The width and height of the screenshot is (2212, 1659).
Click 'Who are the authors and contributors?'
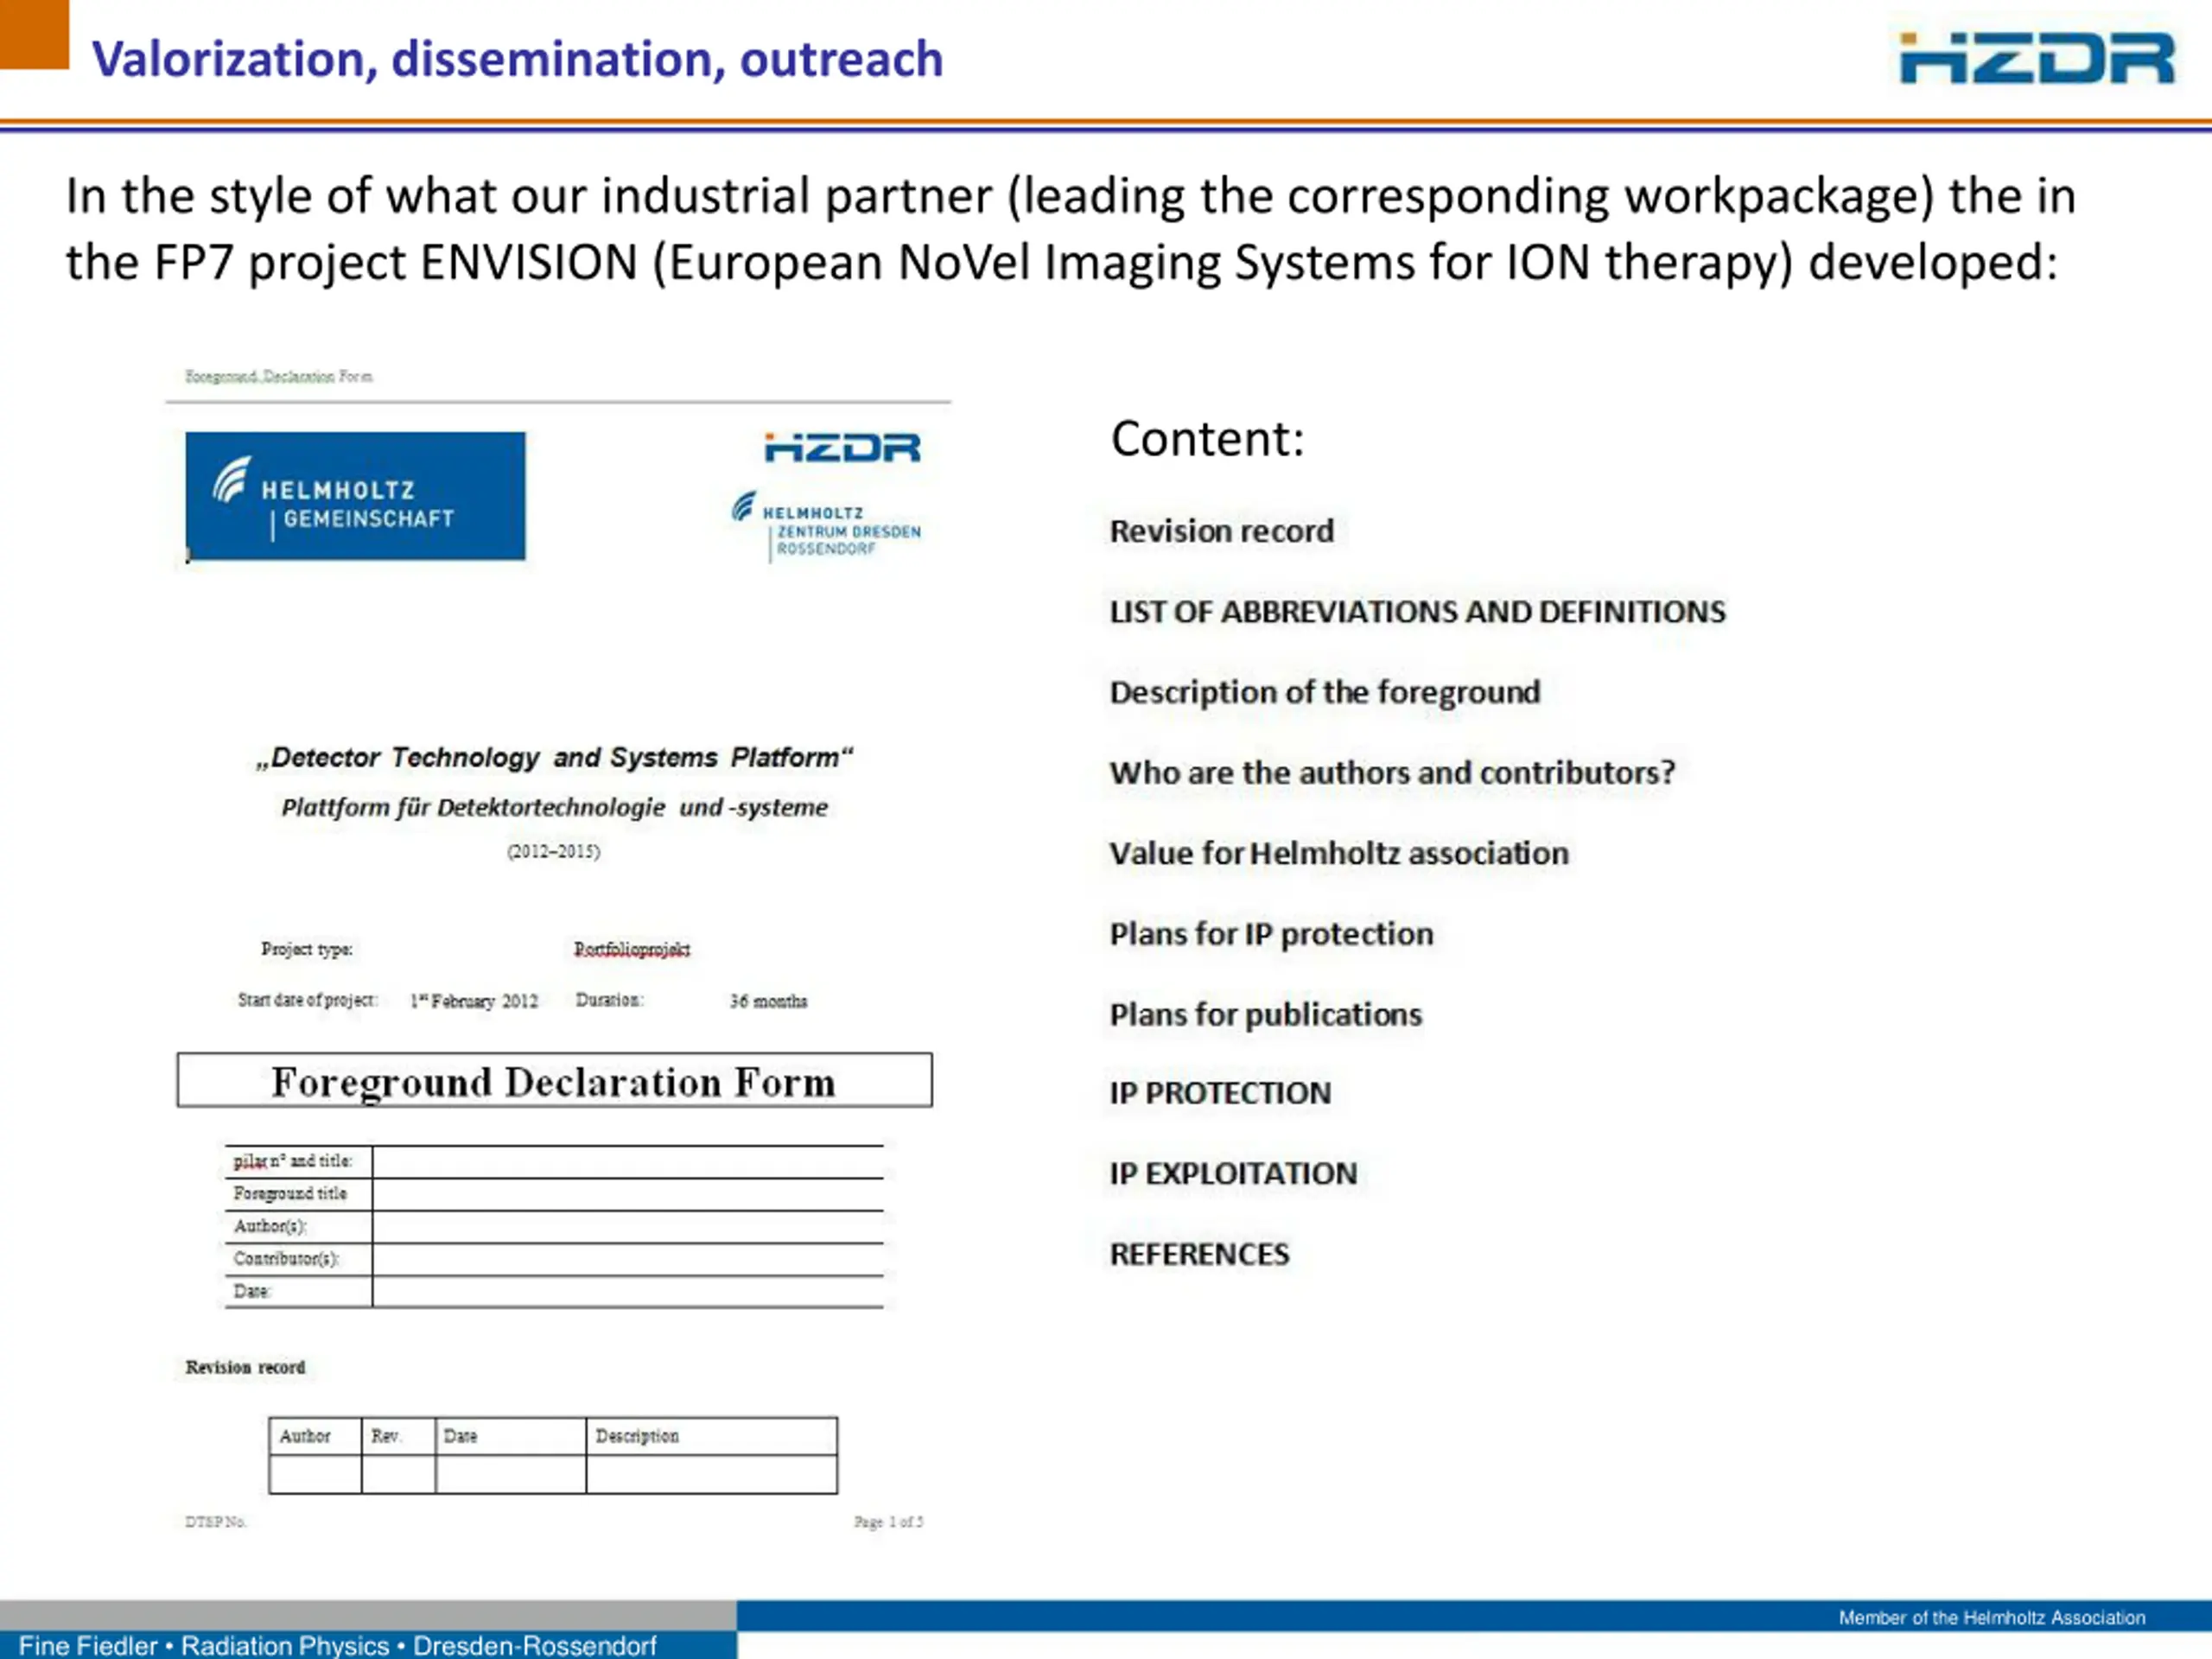[1392, 773]
